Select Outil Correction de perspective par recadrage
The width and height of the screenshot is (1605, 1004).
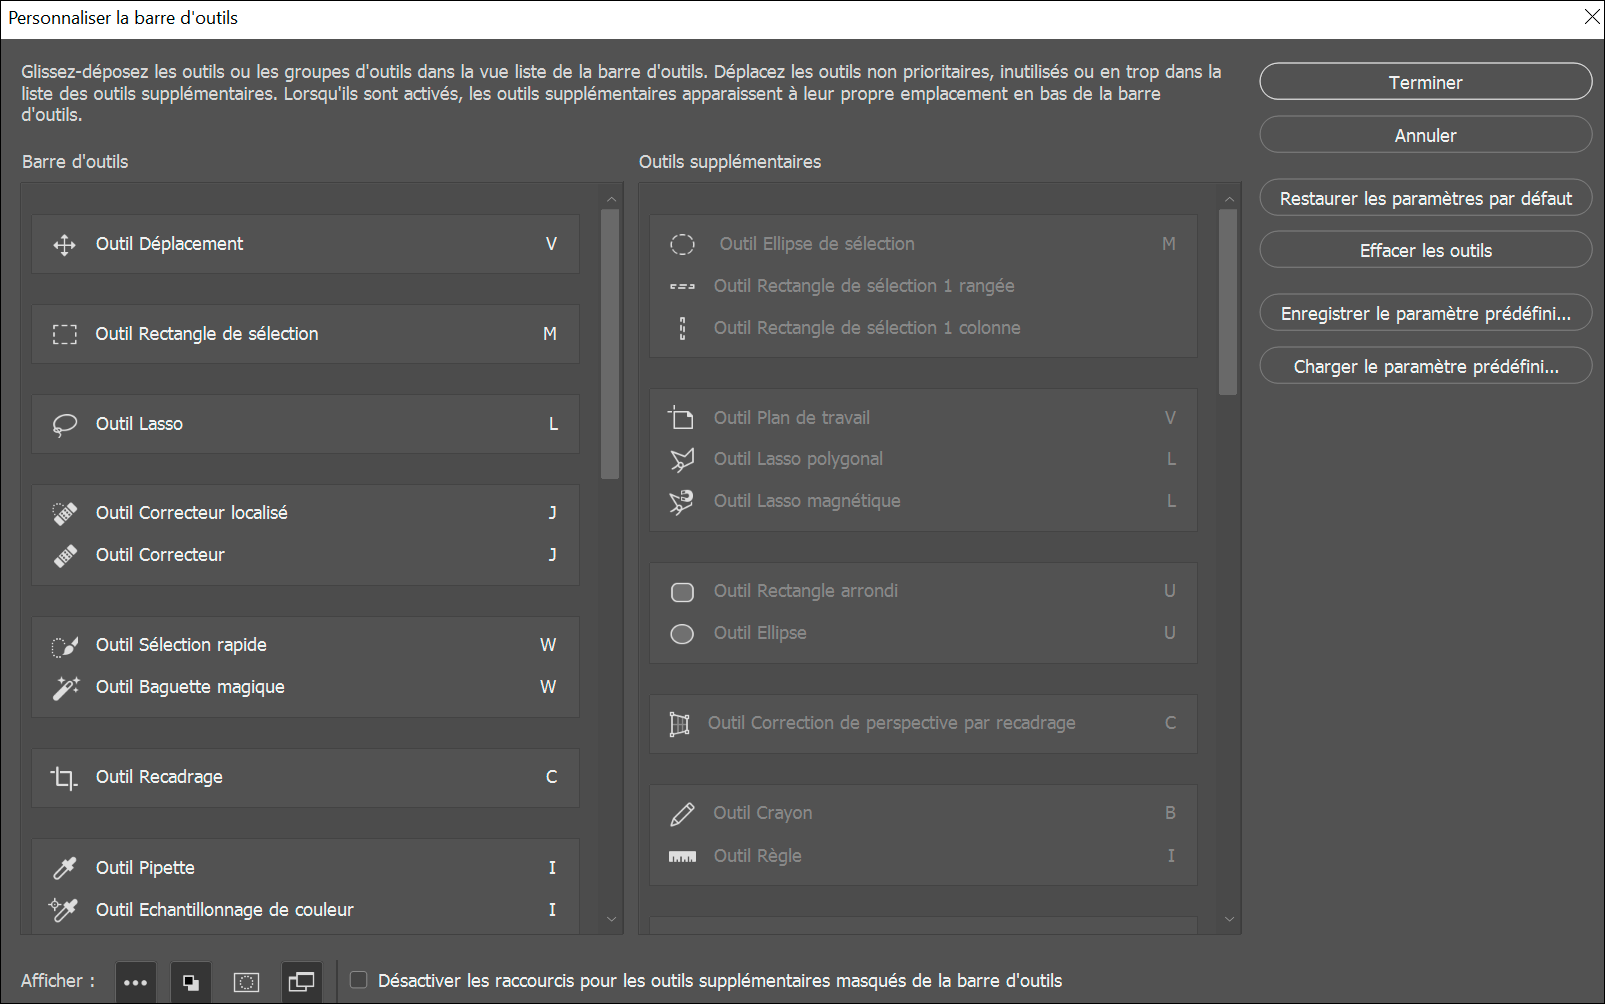pyautogui.click(x=891, y=723)
